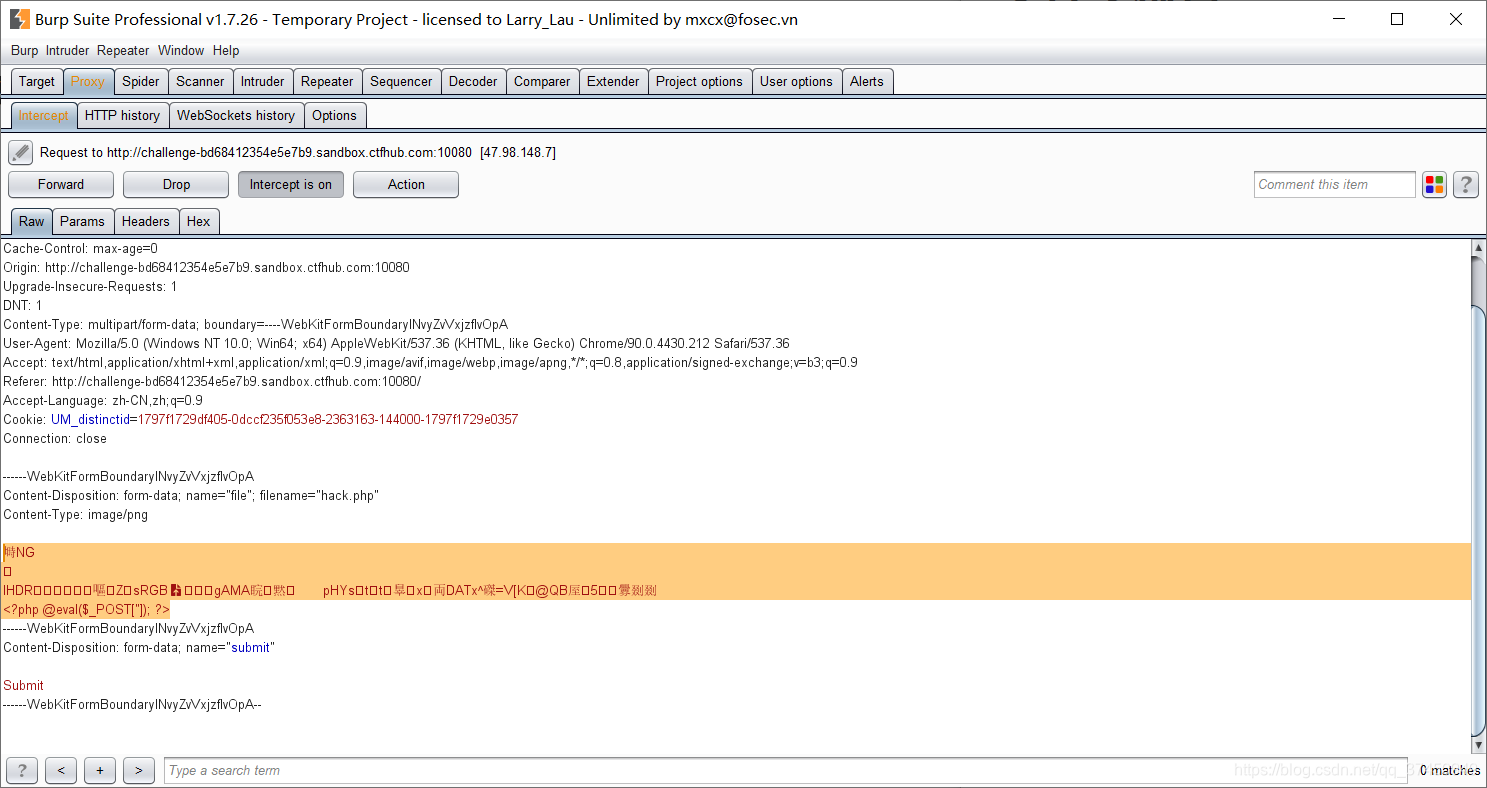This screenshot has width=1487, height=788.
Task: Click the Origin header line
Action: pyautogui.click(x=206, y=267)
